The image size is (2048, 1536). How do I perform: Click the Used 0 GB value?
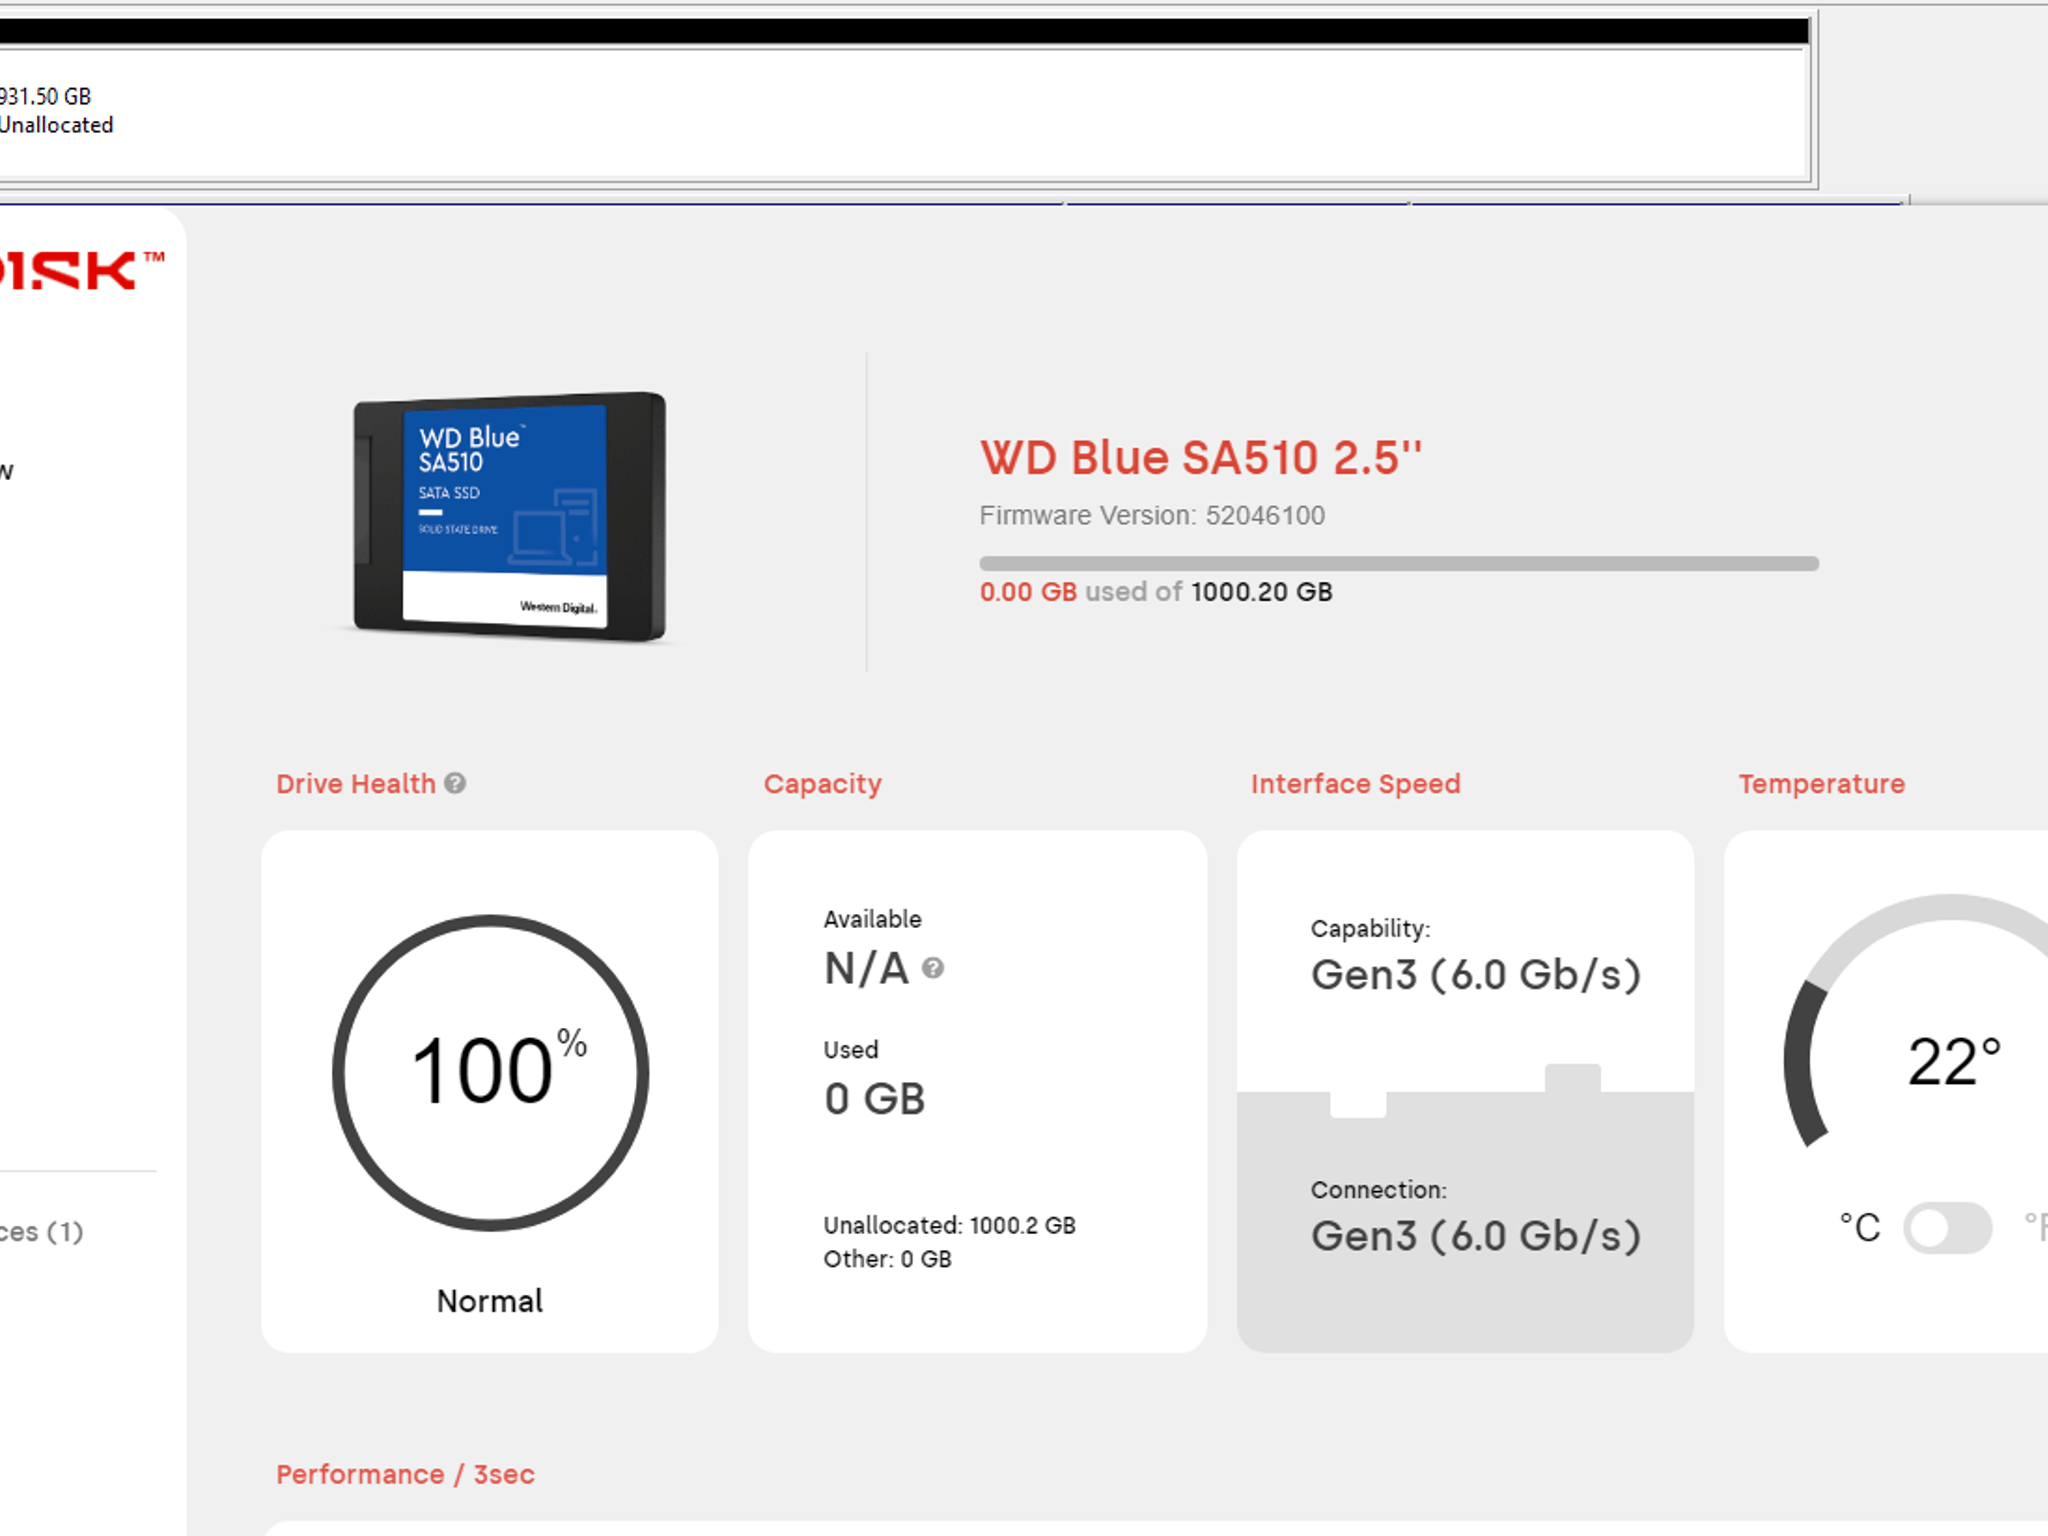pos(875,1099)
